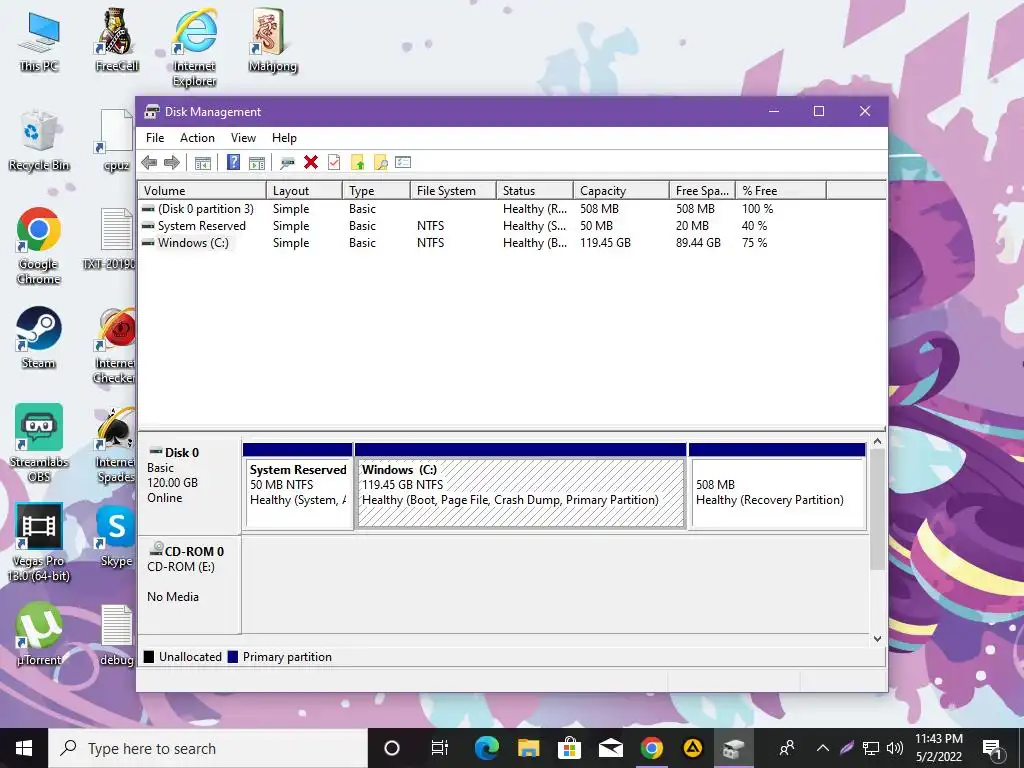The height and width of the screenshot is (768, 1024).
Task: Open the Streamlabs OBS desktop shortcut
Action: click(x=39, y=443)
